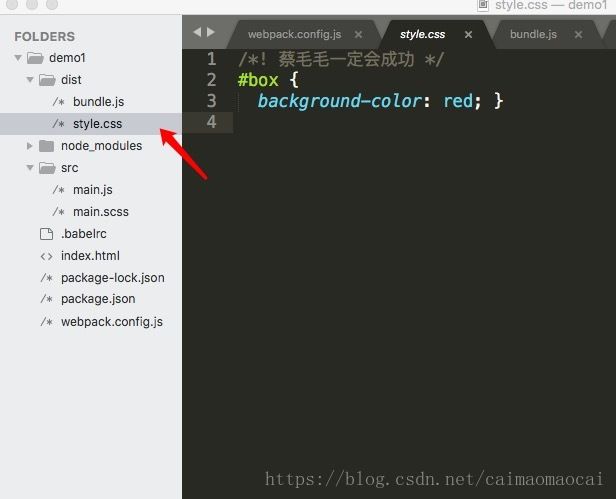Collapse the src folder triangle
616x499 pixels.
pos(30,168)
